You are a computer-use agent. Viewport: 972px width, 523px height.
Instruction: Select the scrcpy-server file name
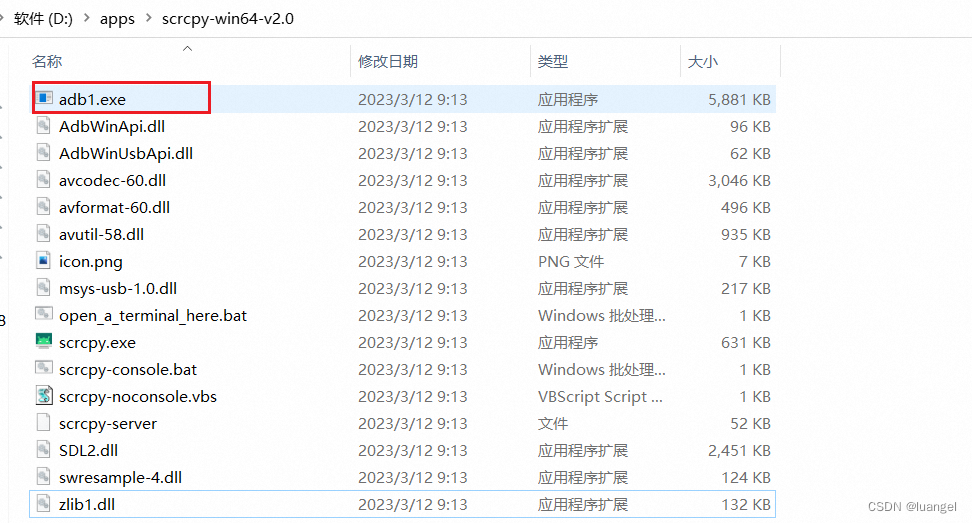[108, 424]
